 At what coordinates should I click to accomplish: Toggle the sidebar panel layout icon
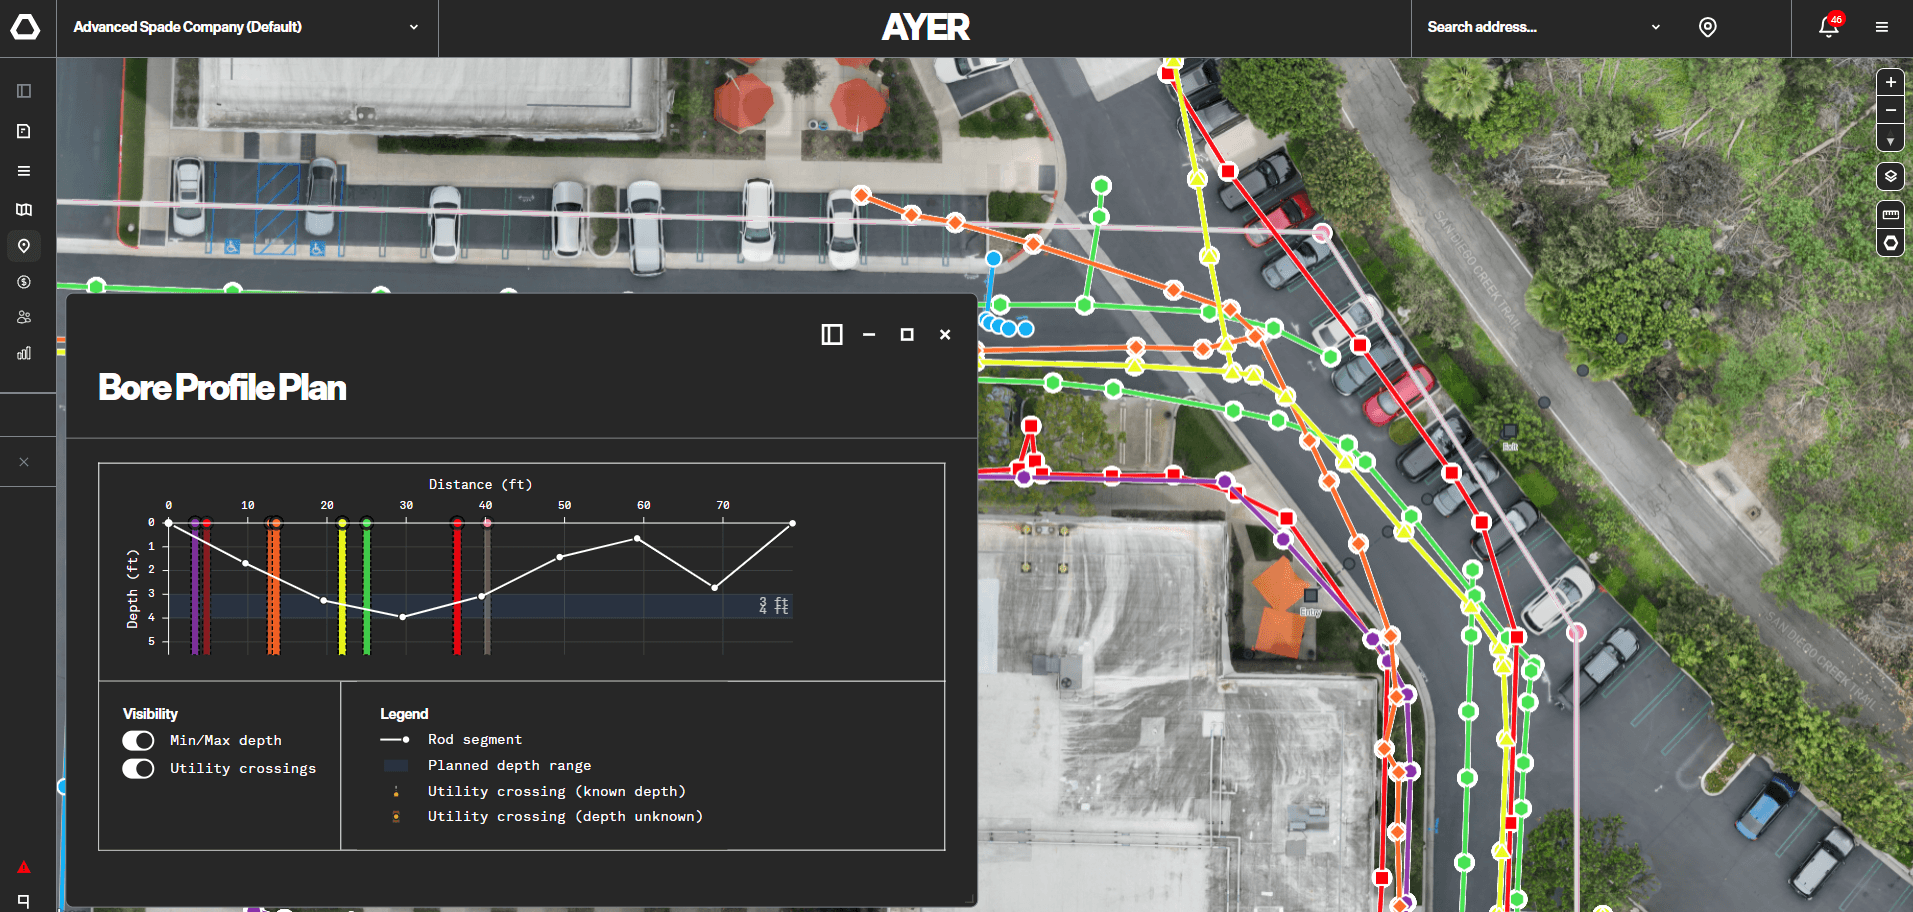(x=24, y=91)
